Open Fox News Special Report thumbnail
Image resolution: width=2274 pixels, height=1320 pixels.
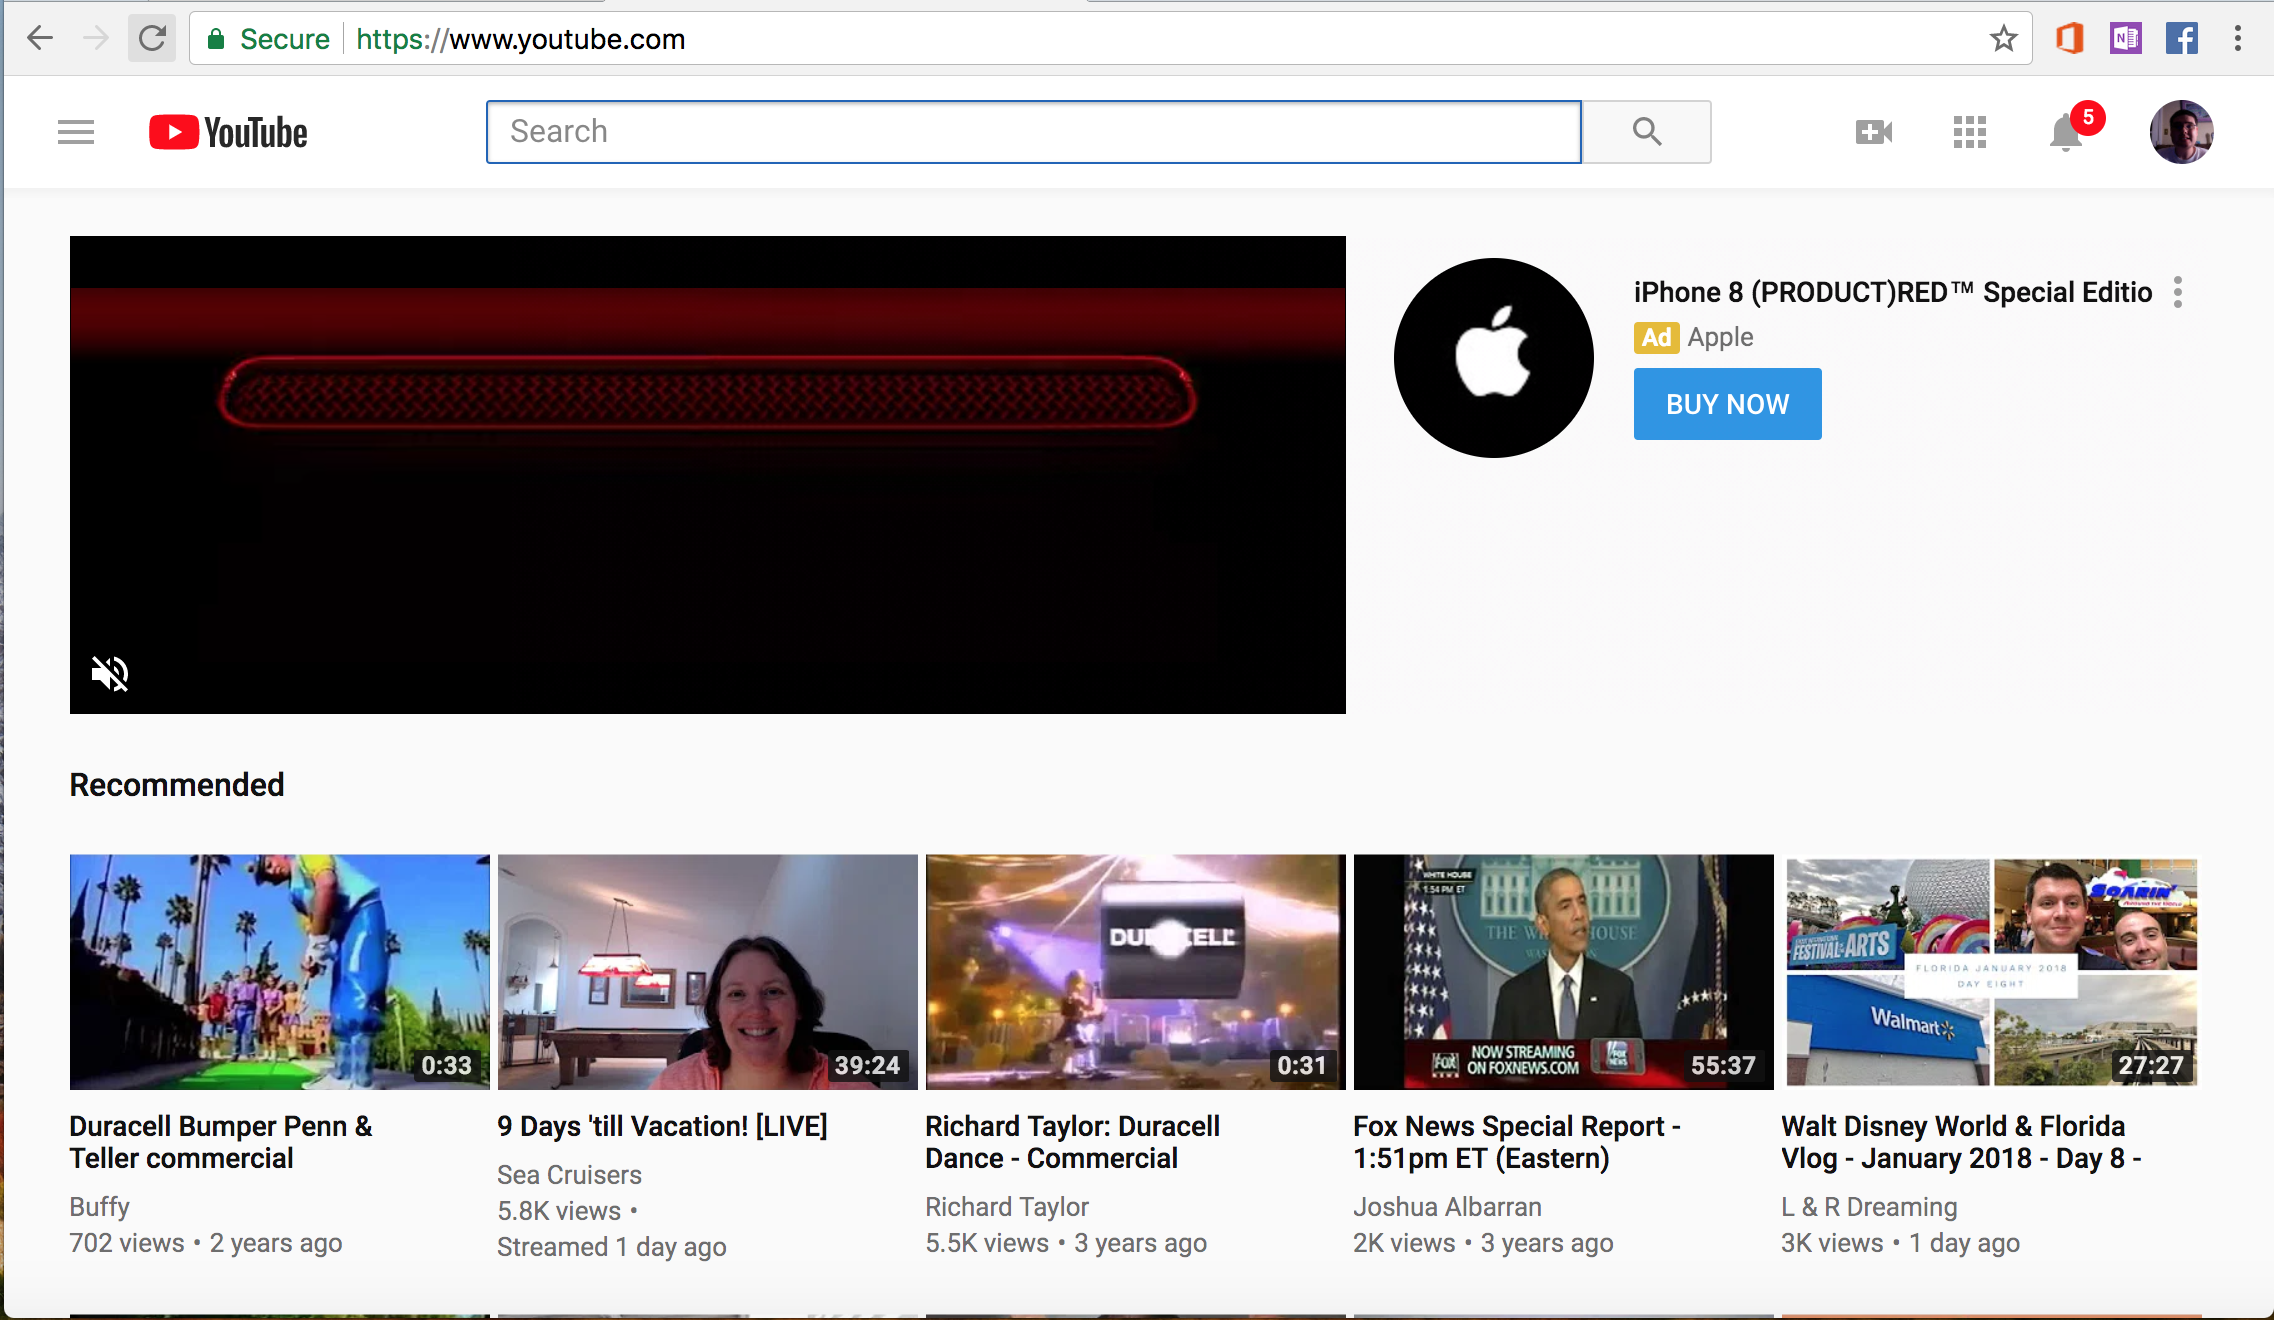point(1564,972)
